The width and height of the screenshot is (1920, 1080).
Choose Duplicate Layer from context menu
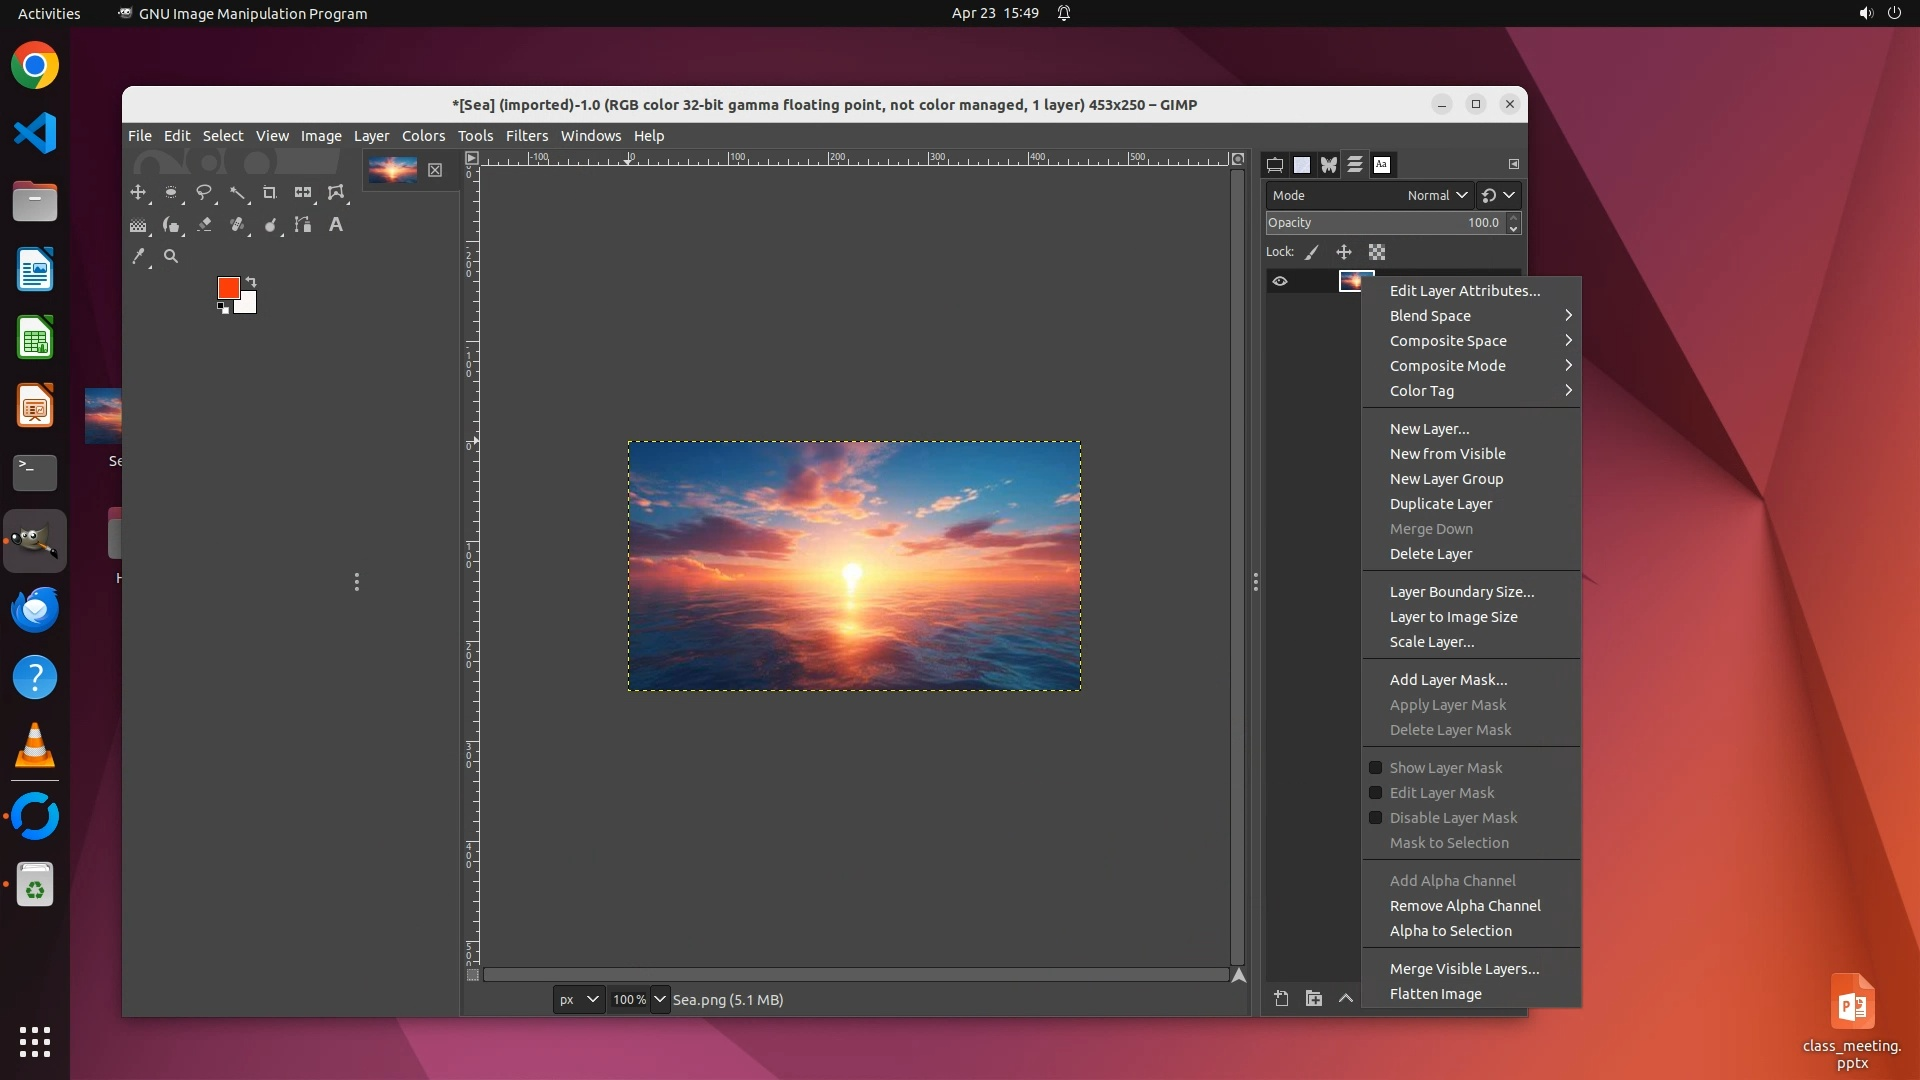(1440, 504)
